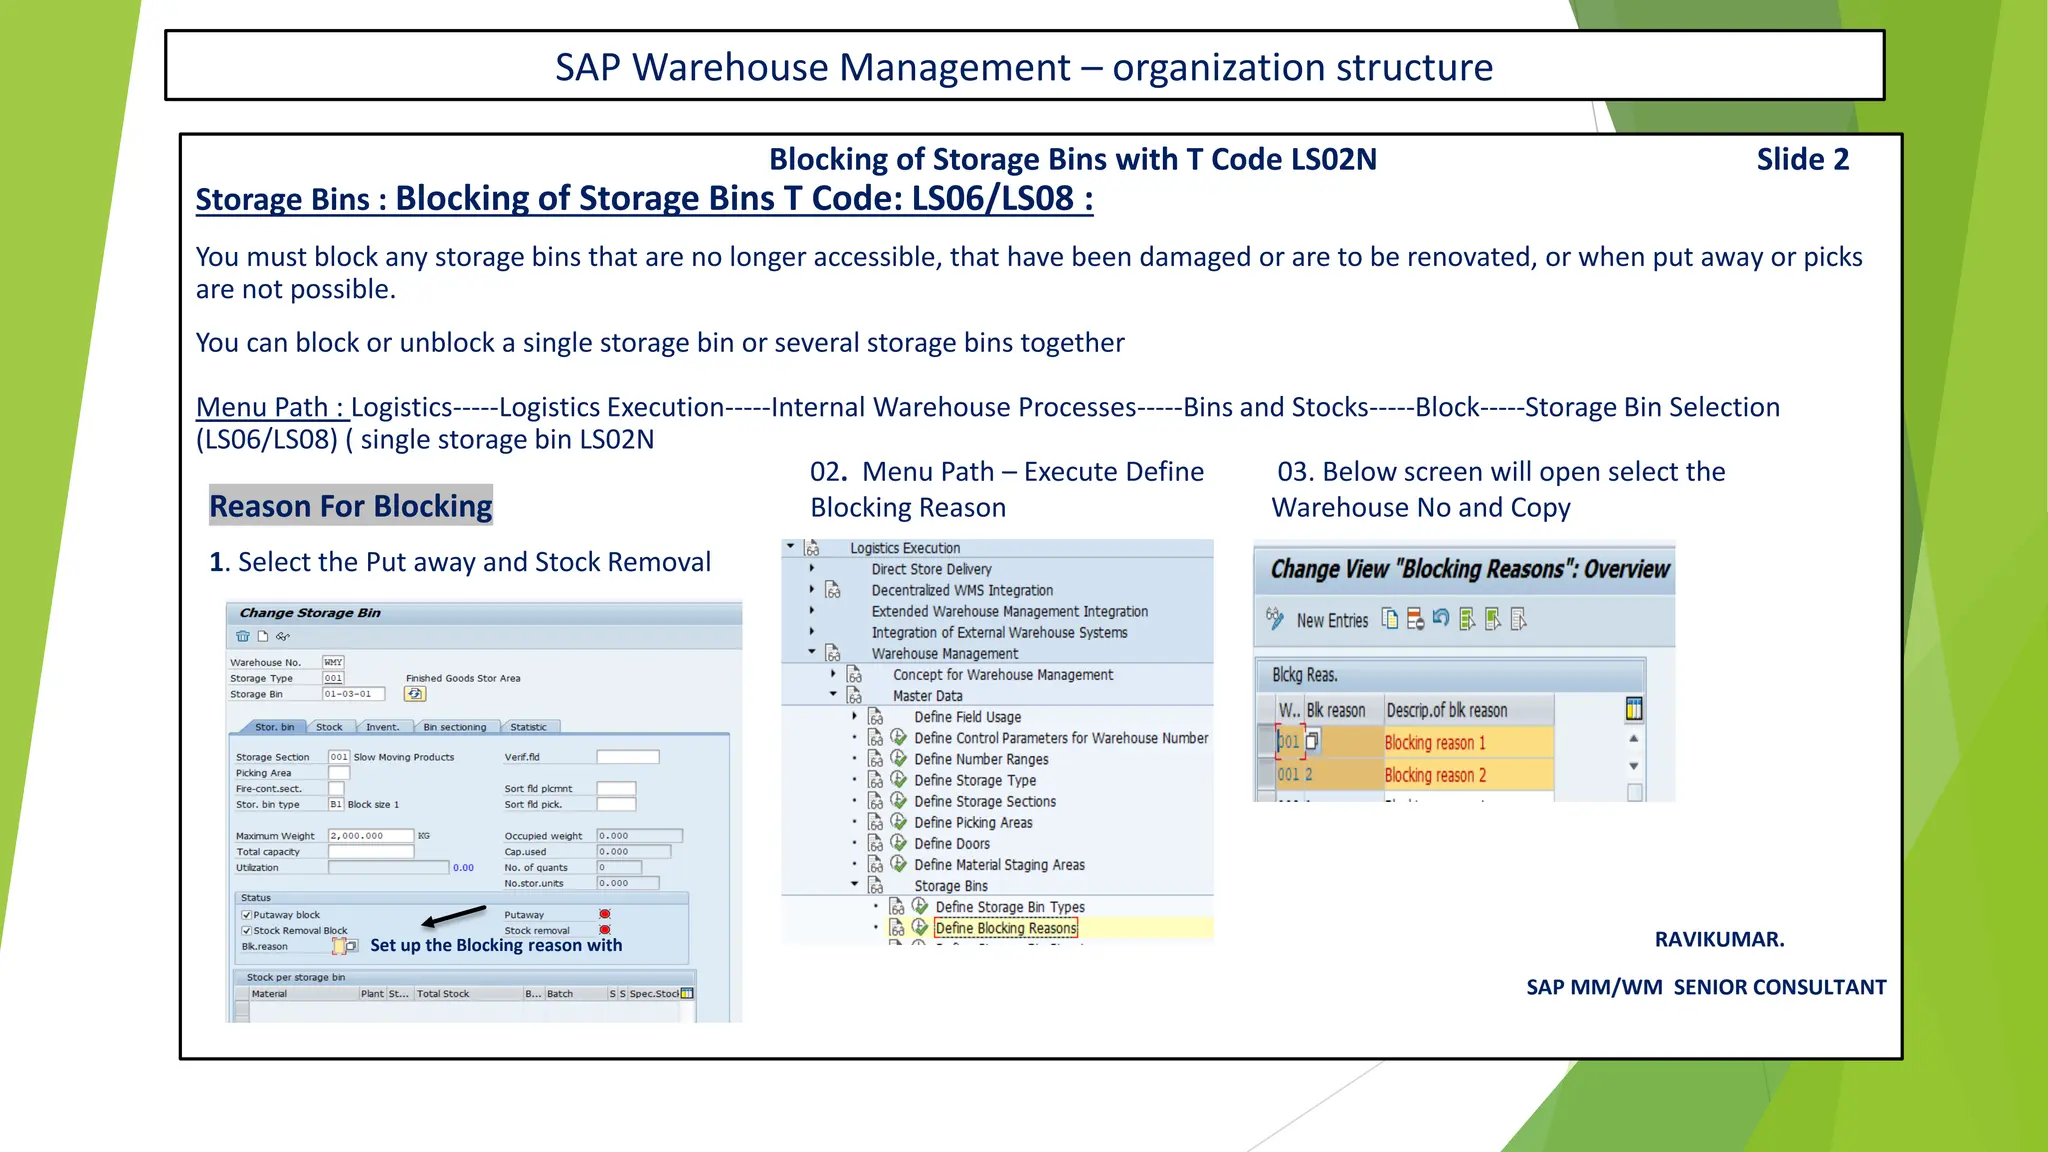Switch to the Stock tab
2048x1152 pixels.
(329, 727)
